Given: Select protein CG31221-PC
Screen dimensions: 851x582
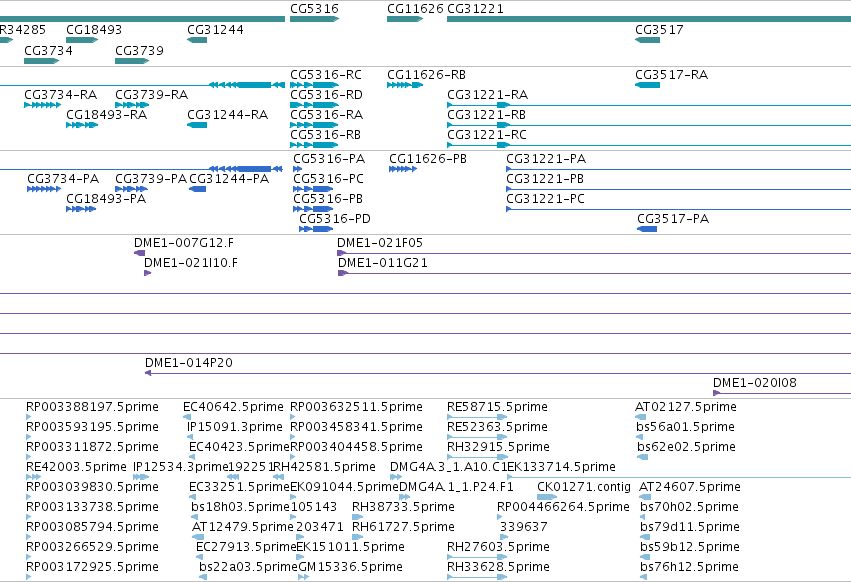Looking at the screenshot, I should [x=678, y=209].
